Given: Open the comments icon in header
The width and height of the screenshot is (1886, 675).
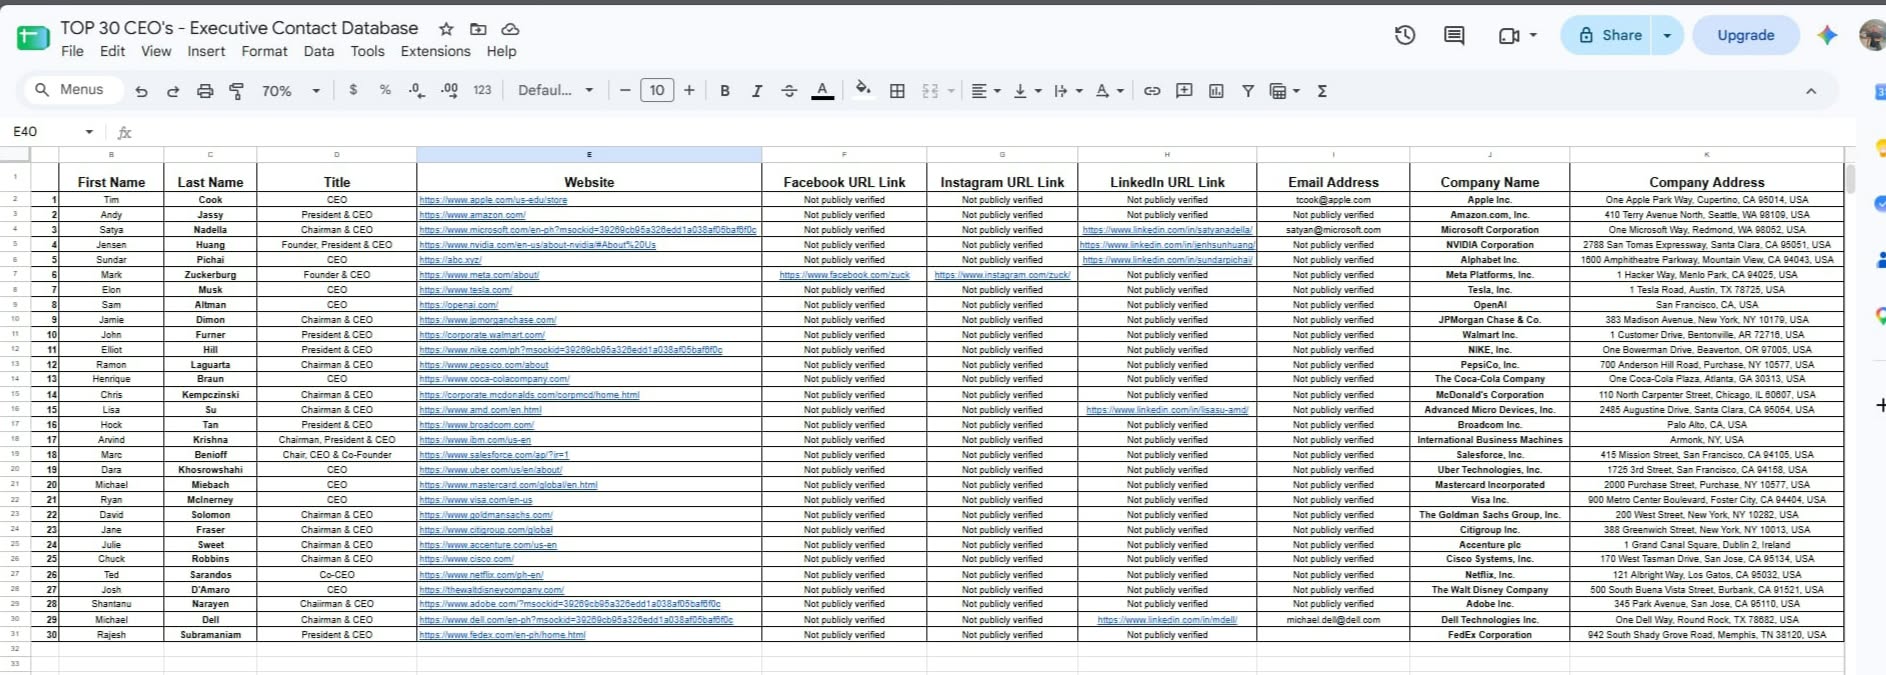Looking at the screenshot, I should [1454, 35].
